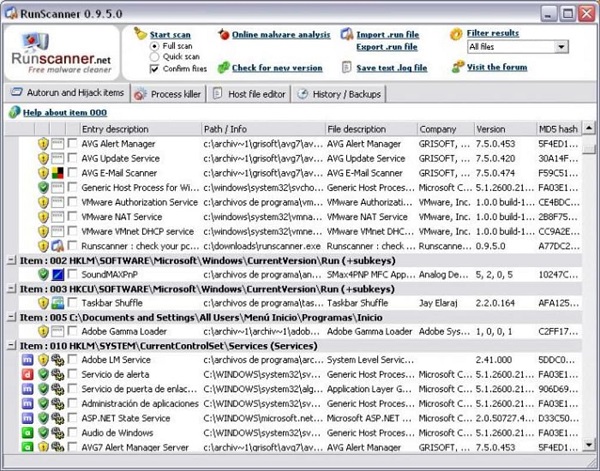This screenshot has width=600, height=471.
Task: Click the broom icon beside Start scan
Action: [140, 34]
